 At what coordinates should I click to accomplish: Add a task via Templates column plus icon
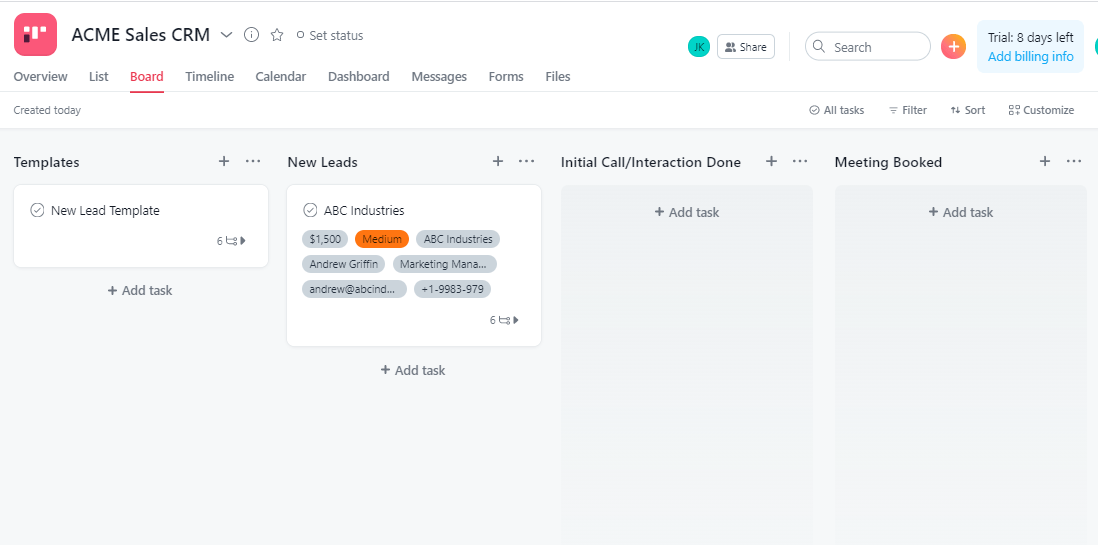[224, 161]
